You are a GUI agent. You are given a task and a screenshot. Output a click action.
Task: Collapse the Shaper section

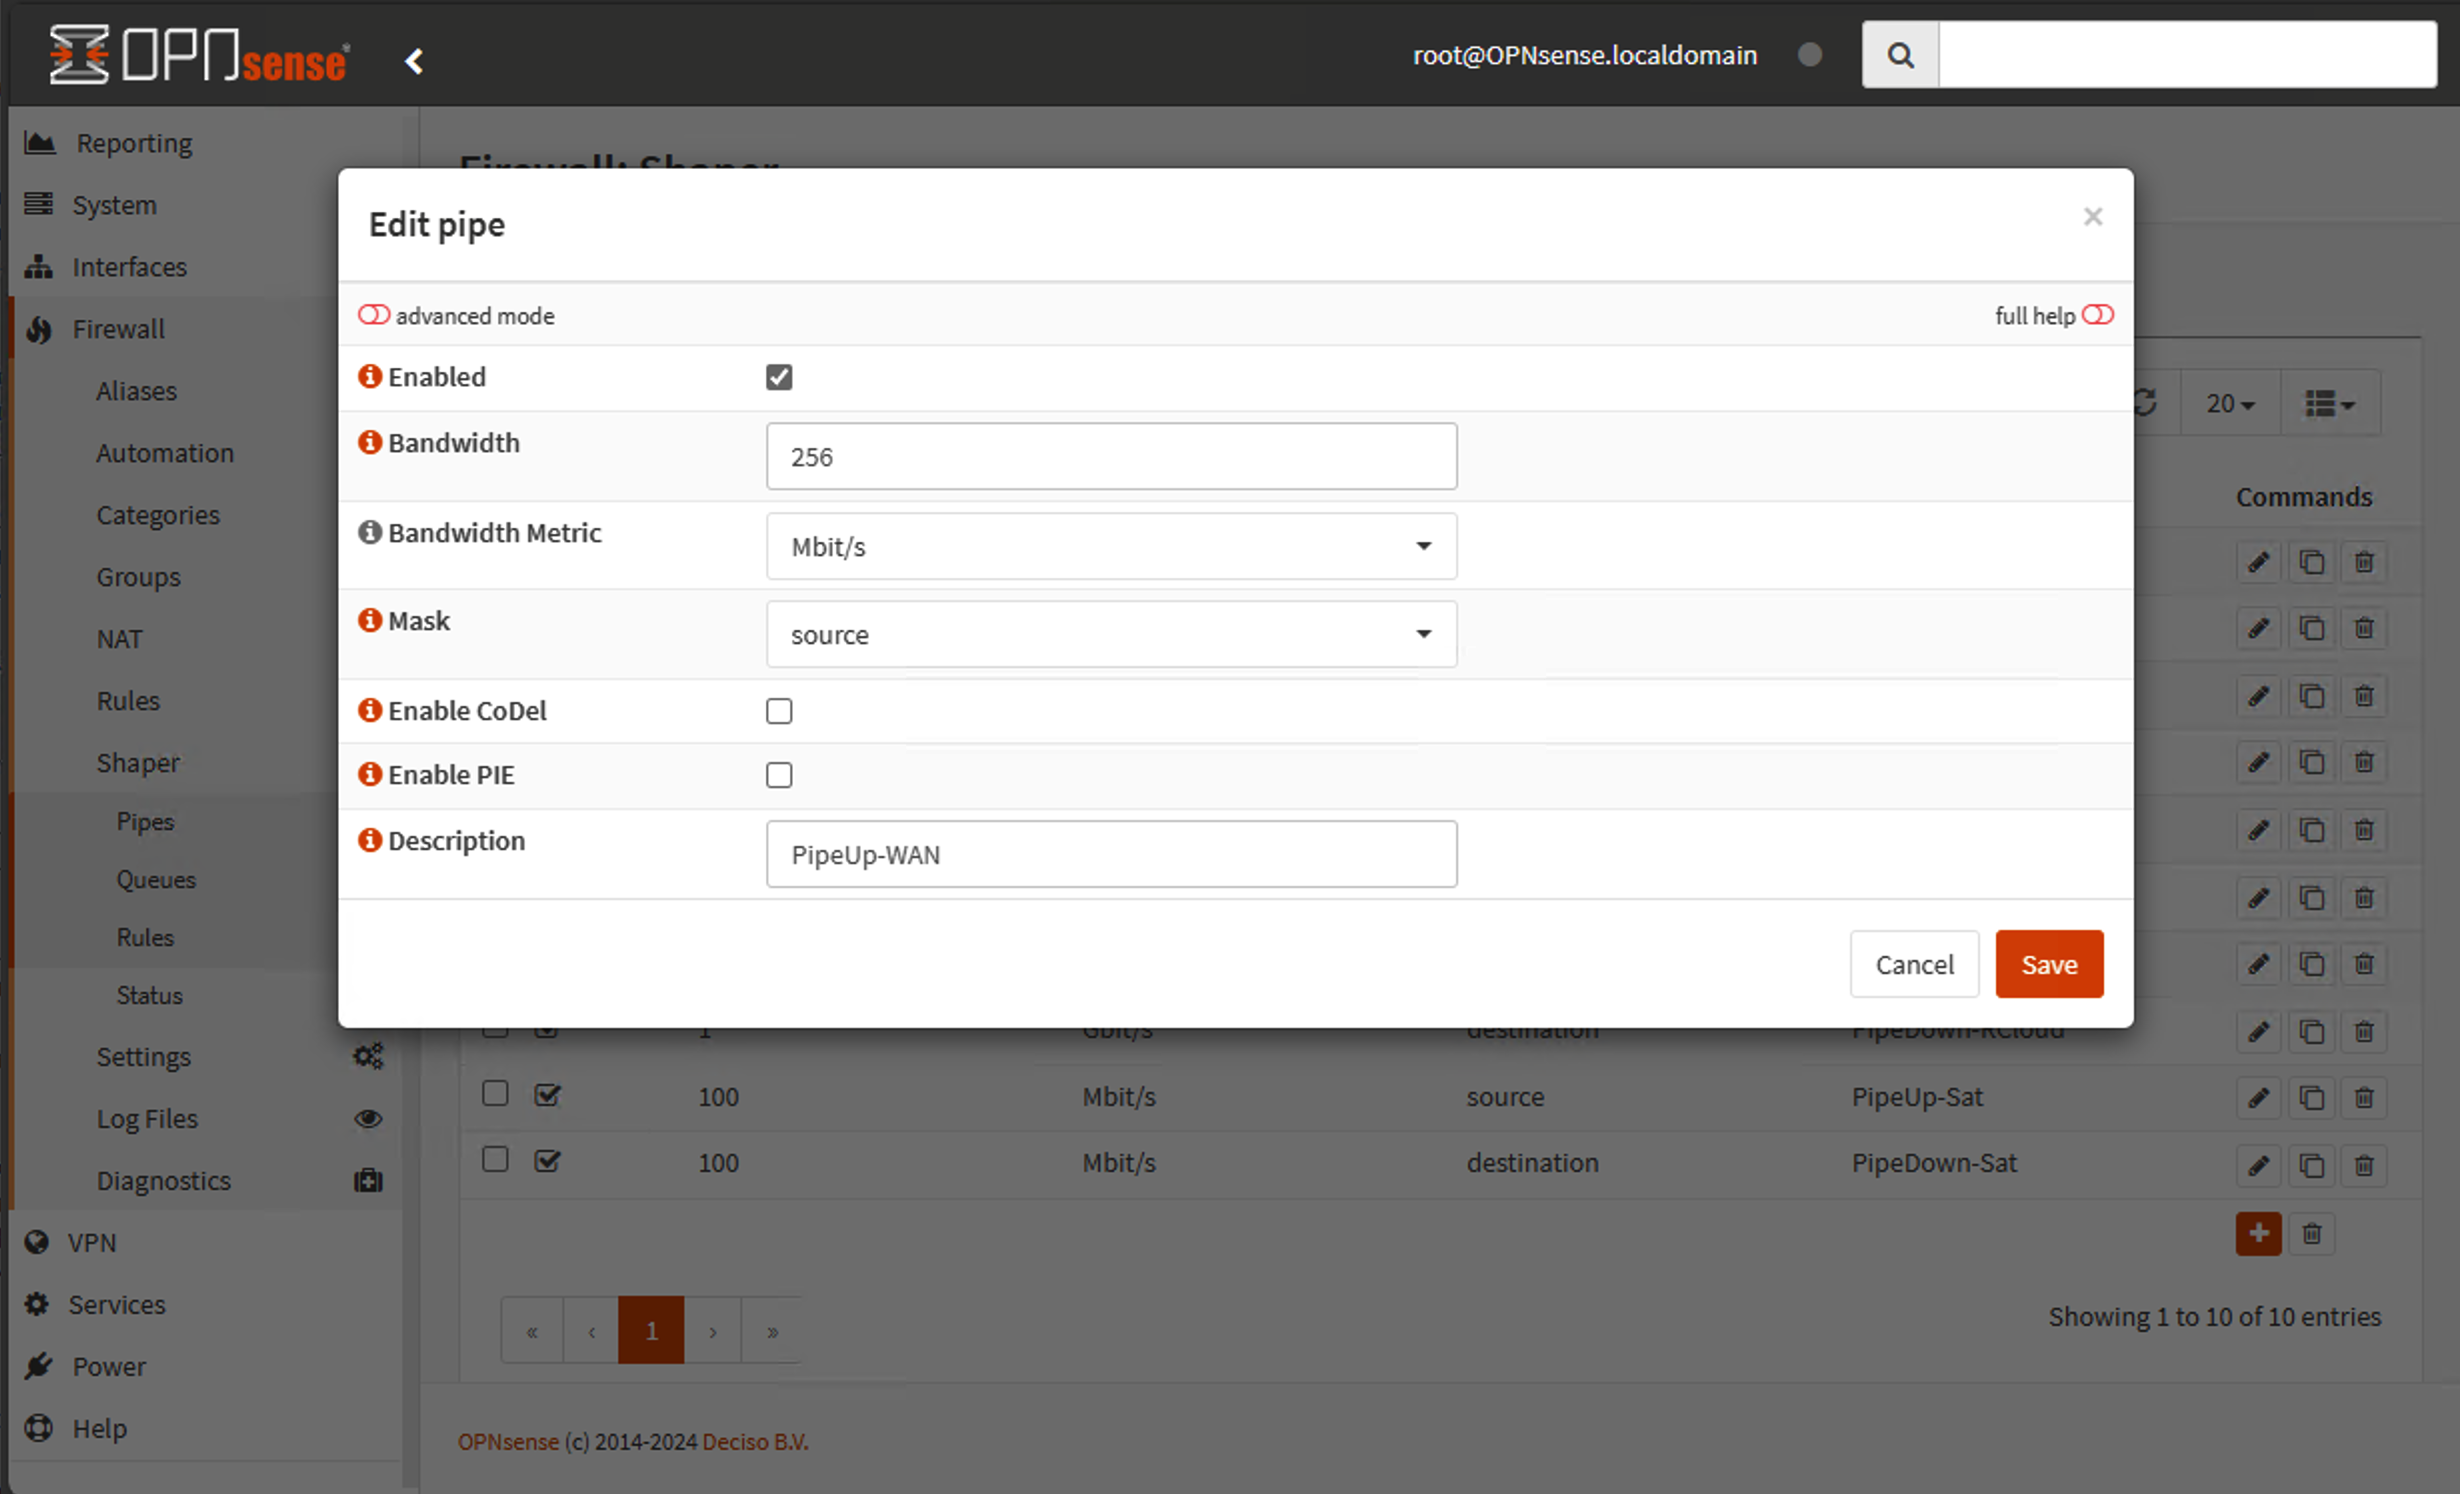(138, 763)
